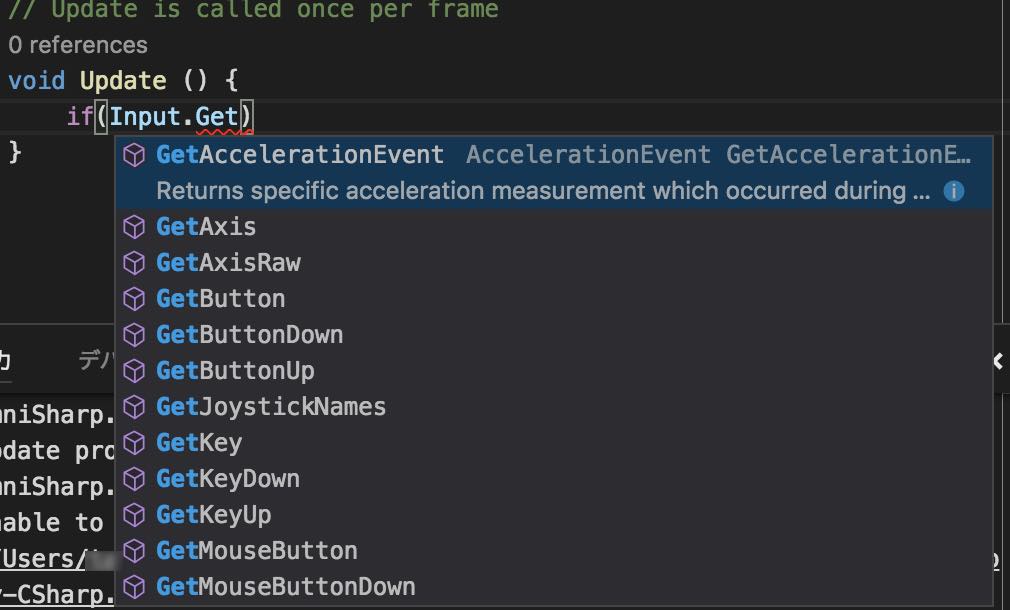Open the 0 references code lens link

coord(78,45)
